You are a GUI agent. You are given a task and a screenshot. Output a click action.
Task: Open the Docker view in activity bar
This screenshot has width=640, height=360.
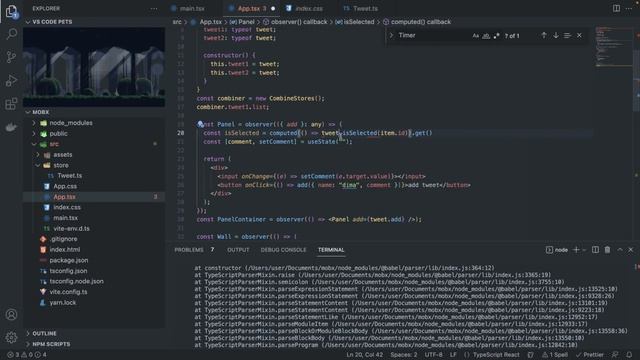pos(11,127)
